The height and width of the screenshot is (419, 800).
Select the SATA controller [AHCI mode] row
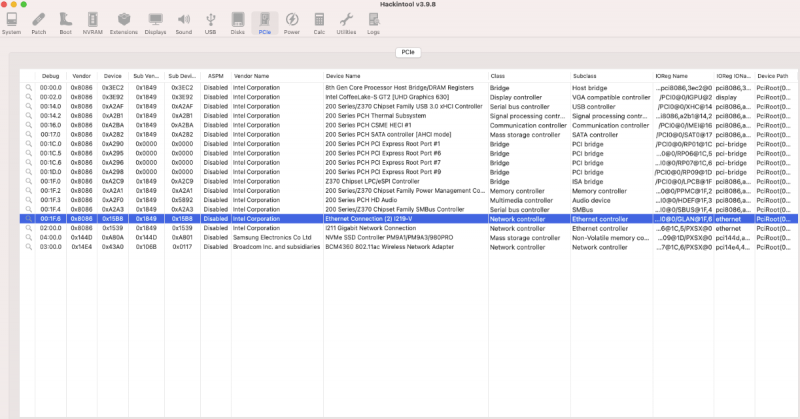tap(409, 134)
